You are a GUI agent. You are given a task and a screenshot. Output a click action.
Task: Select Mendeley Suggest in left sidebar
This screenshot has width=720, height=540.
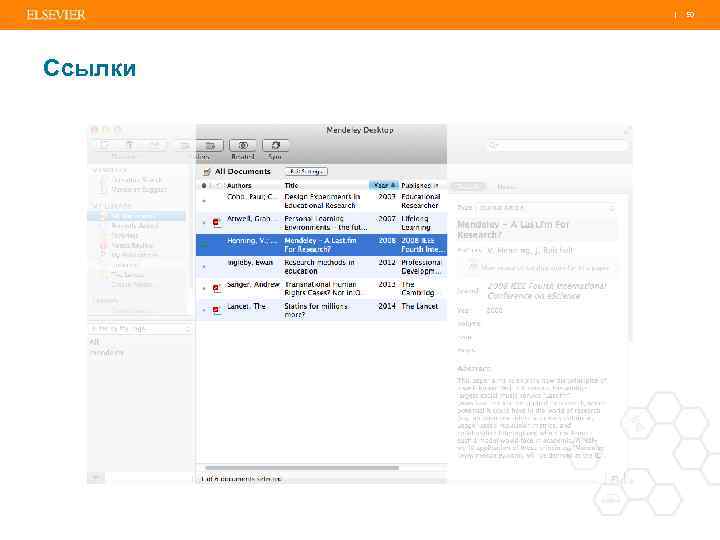(139, 189)
